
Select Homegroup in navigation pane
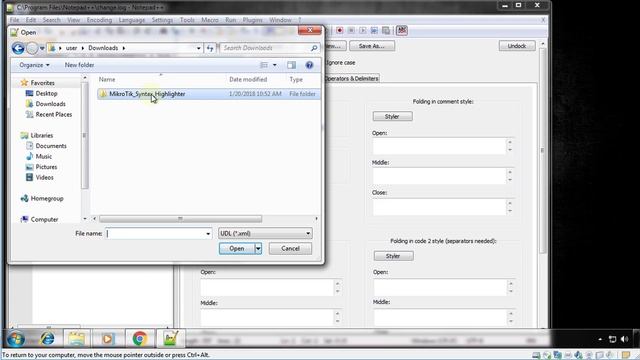click(x=47, y=199)
